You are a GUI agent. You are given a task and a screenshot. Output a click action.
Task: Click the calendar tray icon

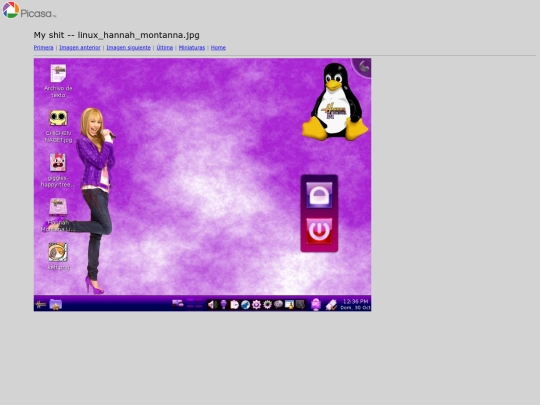pos(289,304)
